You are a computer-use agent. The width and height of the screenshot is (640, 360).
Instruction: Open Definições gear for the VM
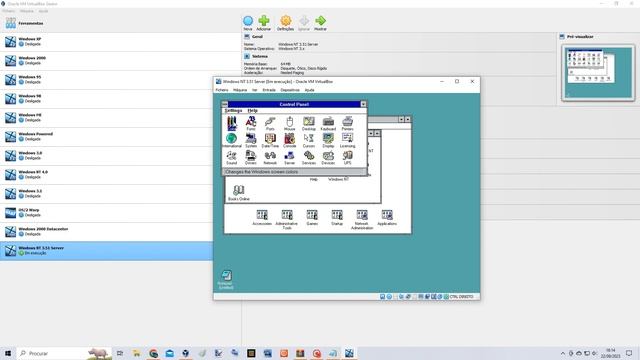(x=285, y=23)
